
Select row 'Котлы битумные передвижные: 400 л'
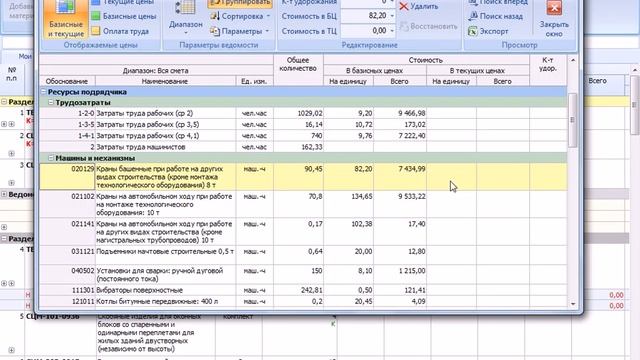click(x=303, y=302)
